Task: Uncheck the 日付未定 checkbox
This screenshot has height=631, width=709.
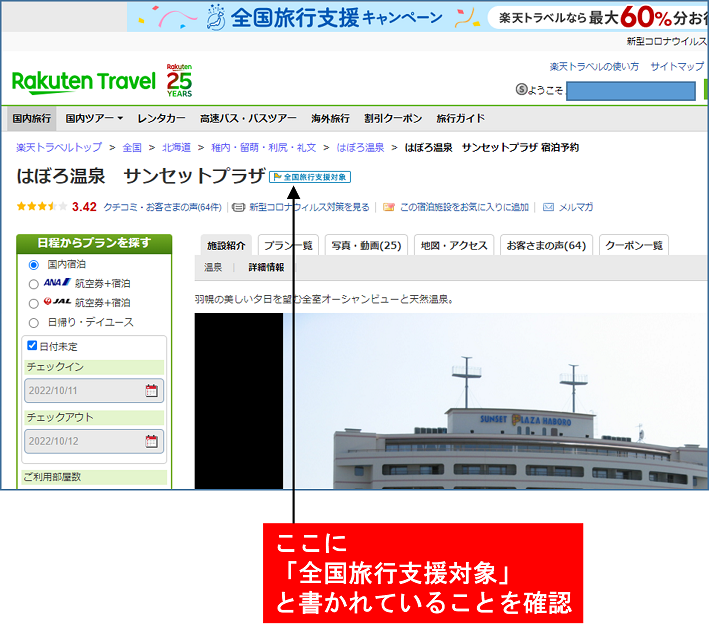Action: coord(32,346)
